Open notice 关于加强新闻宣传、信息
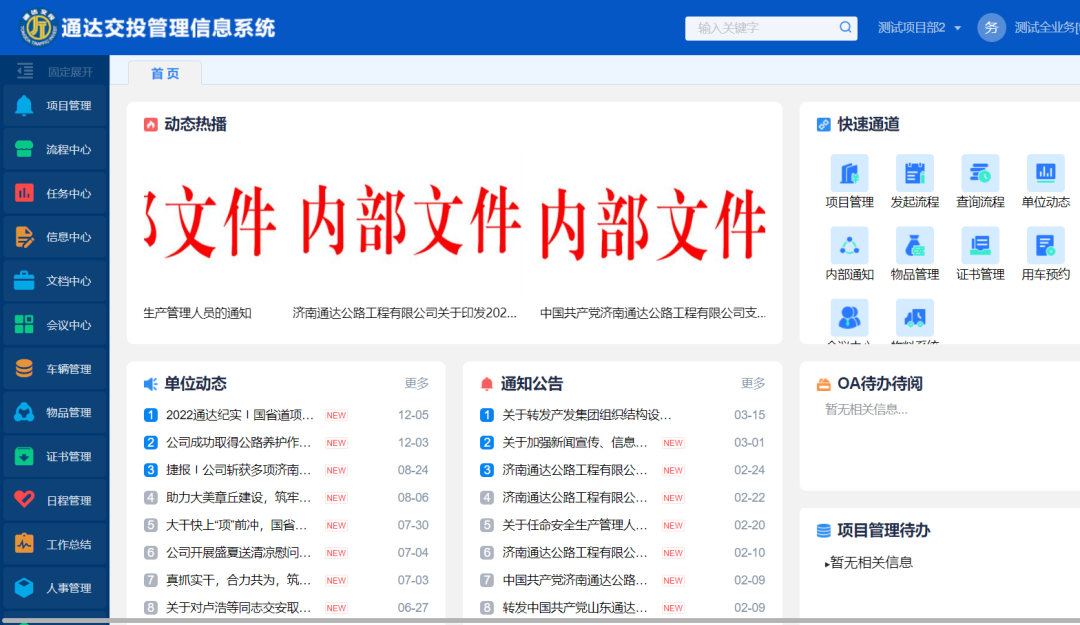Image resolution: width=1080 pixels, height=625 pixels. coord(574,442)
